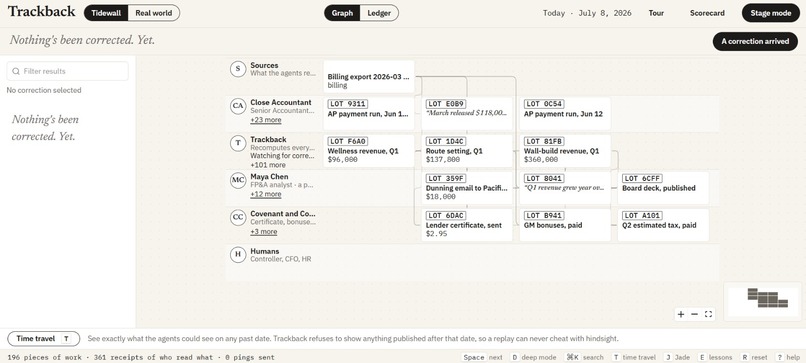The image size is (806, 363).
Task: Expand +101 more under Trackback
Action: point(268,165)
